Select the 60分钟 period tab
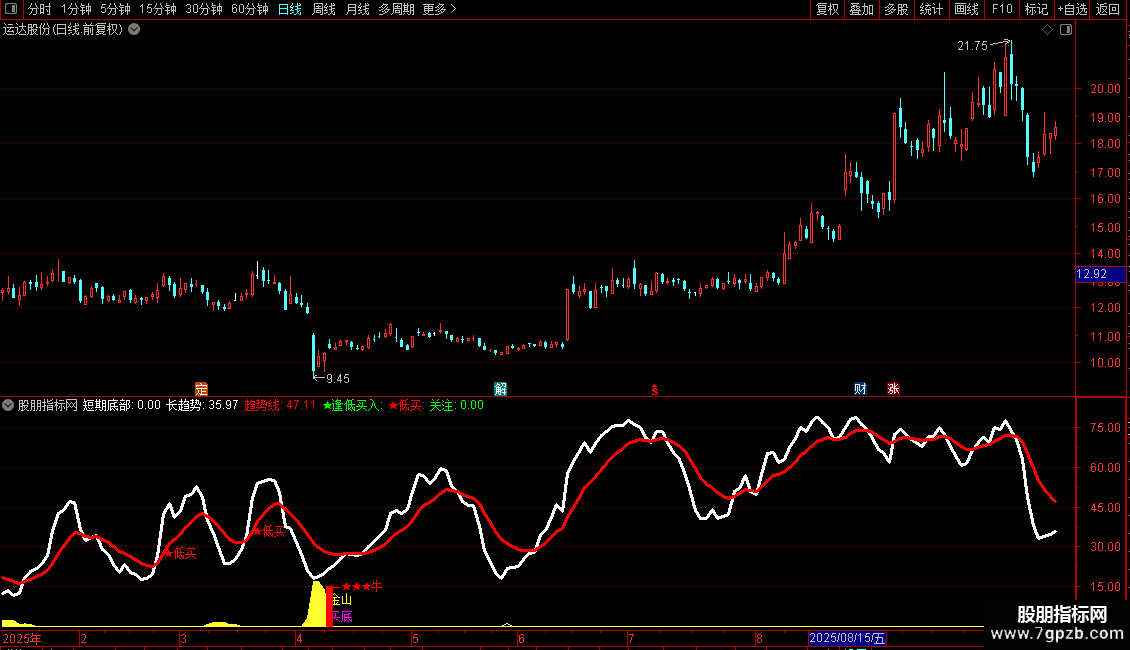This screenshot has width=1130, height=650. coord(250,9)
